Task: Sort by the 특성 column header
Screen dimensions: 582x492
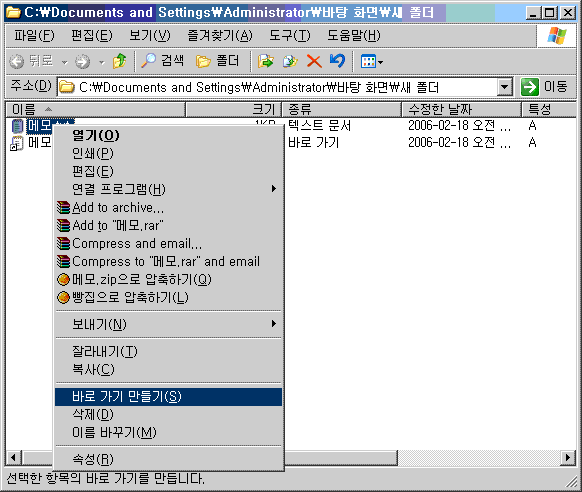Action: click(x=549, y=109)
